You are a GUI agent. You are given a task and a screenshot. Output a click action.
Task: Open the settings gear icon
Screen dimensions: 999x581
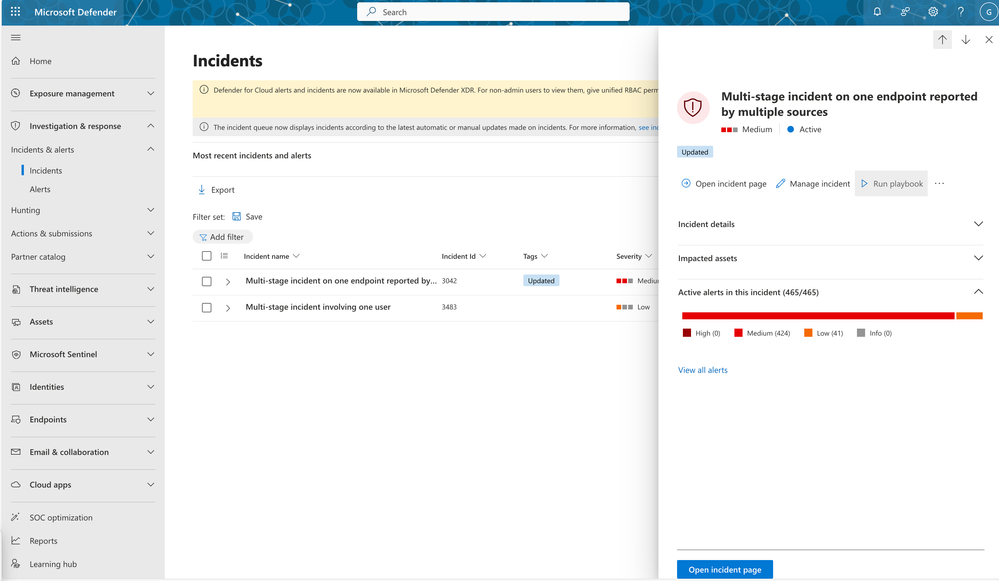933,11
